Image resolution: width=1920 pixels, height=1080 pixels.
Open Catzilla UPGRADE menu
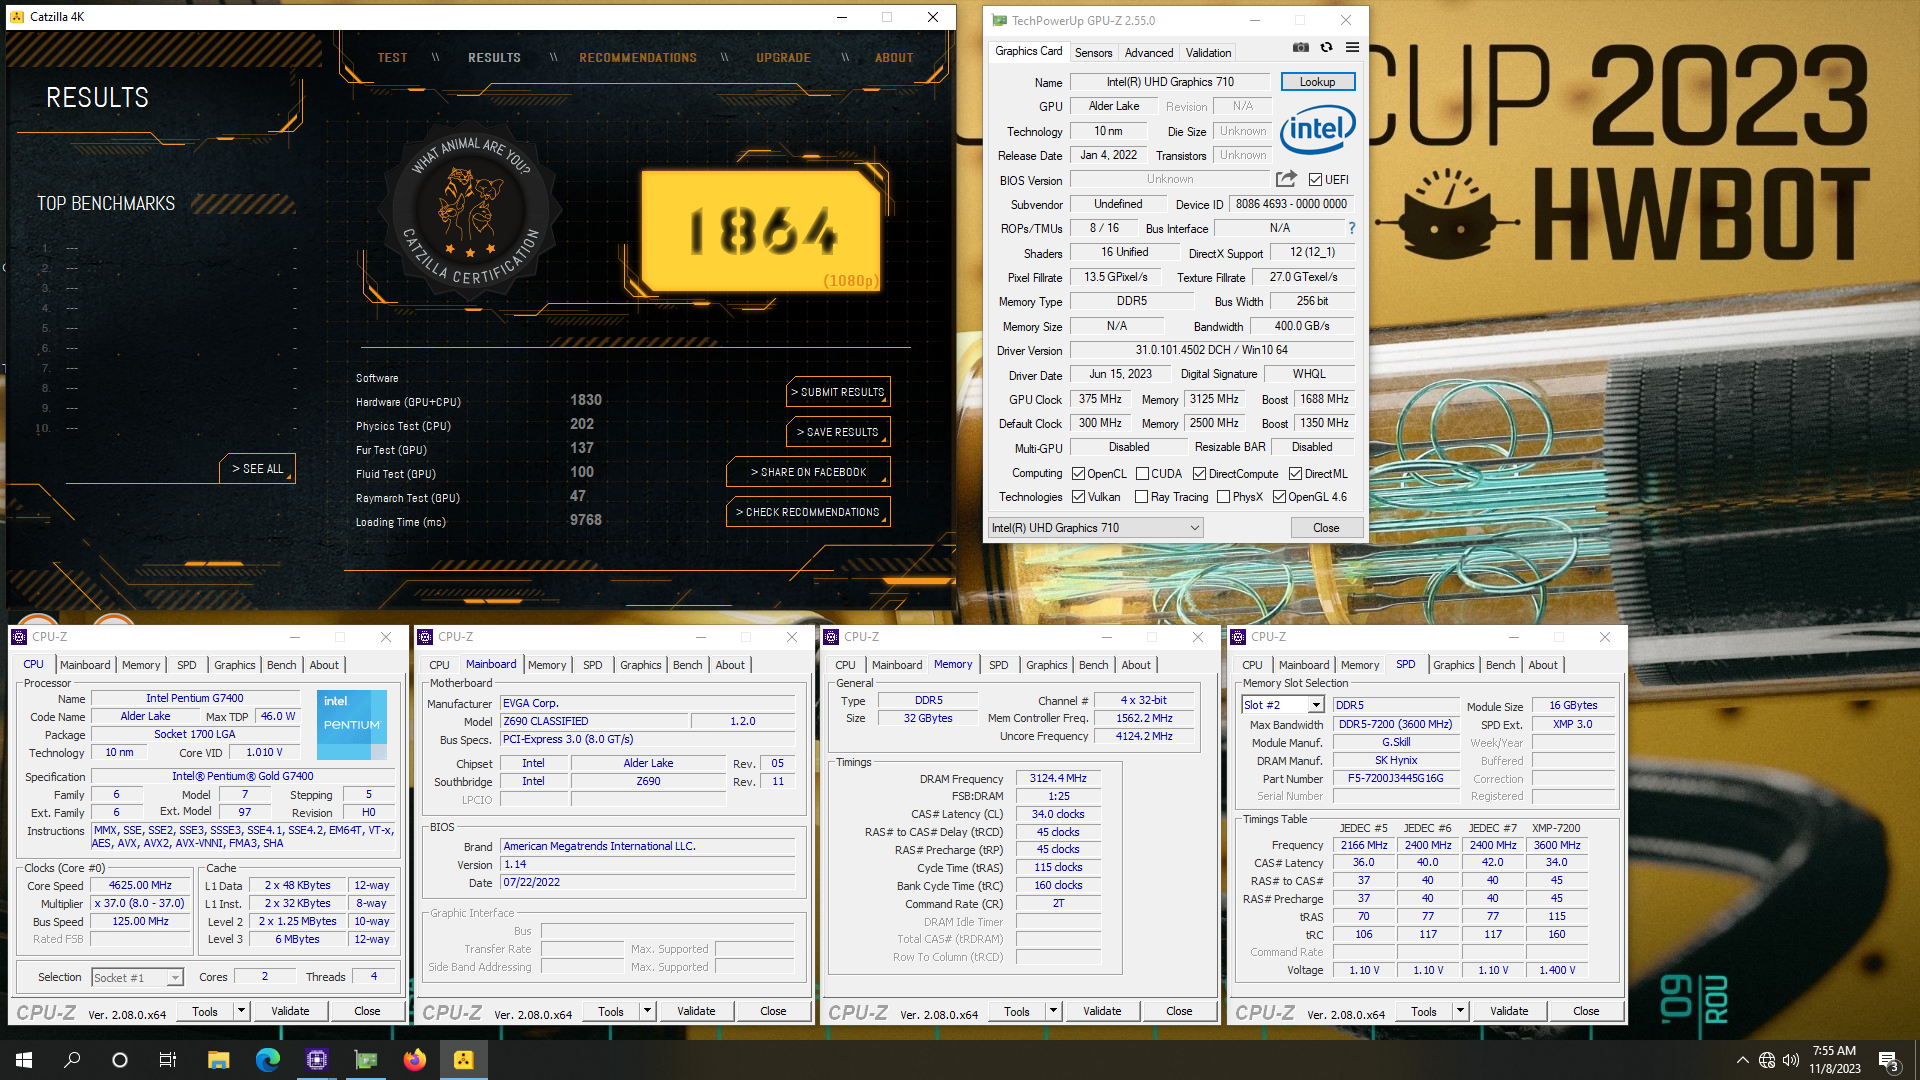[783, 58]
